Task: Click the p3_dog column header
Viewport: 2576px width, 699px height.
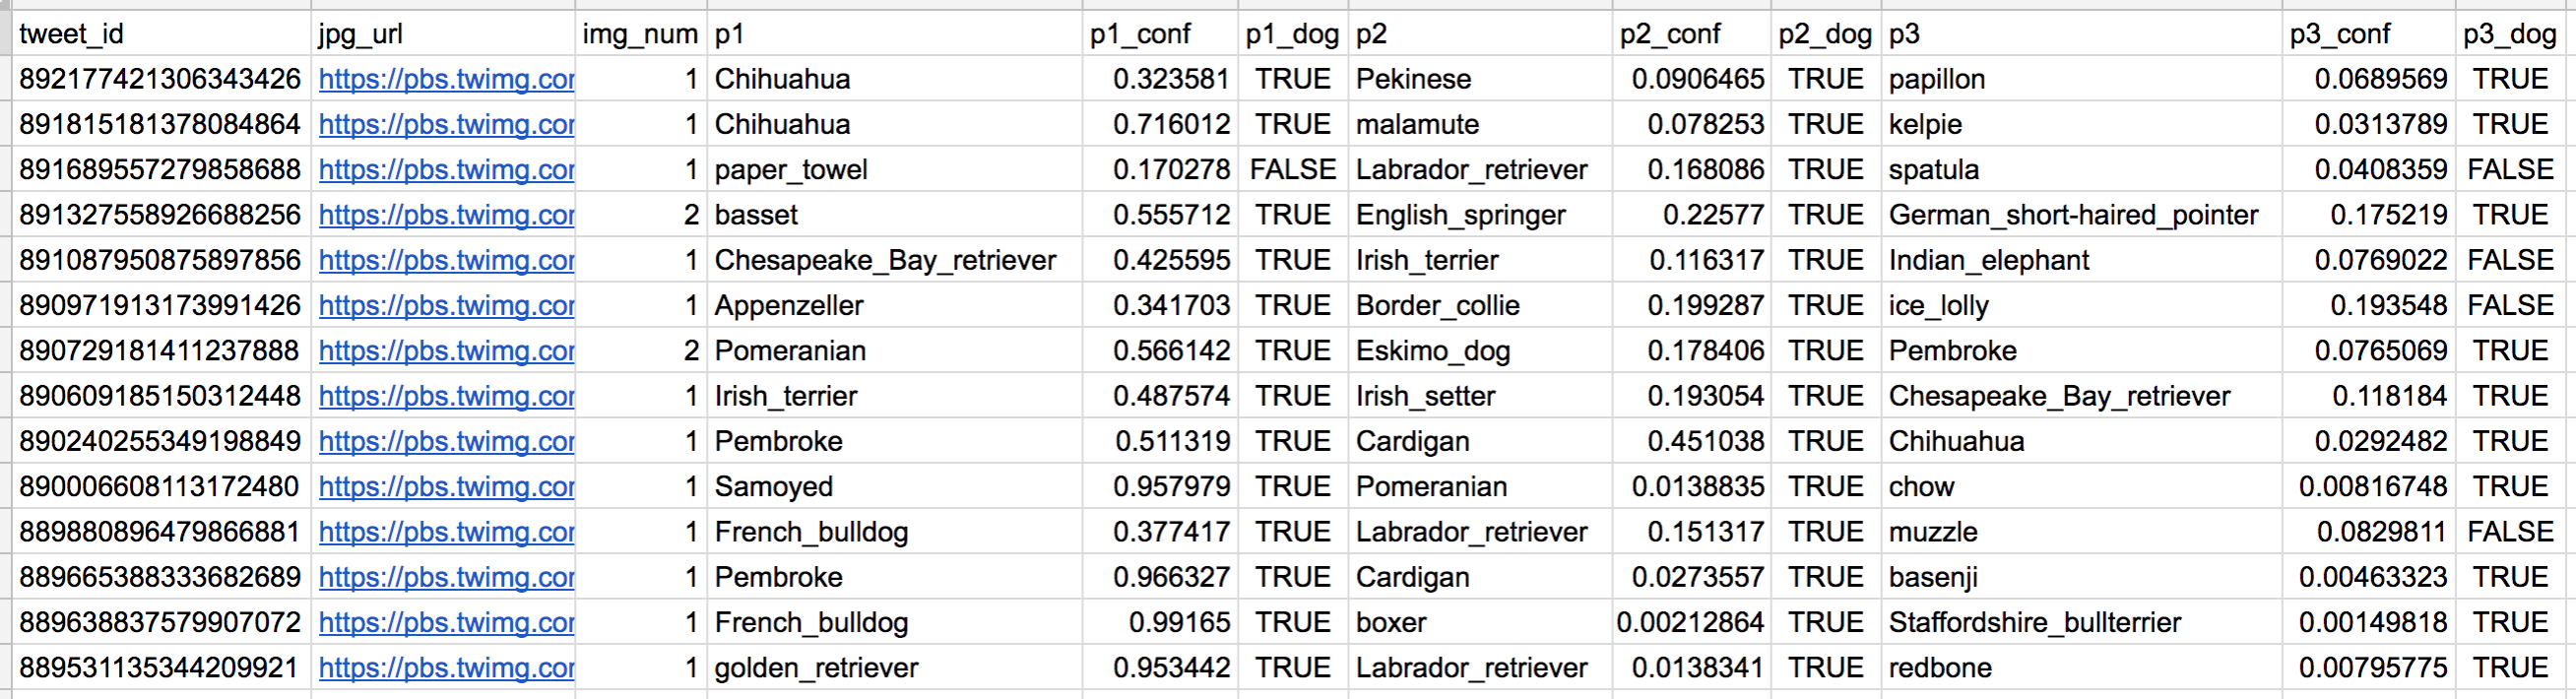Action: pyautogui.click(x=2510, y=34)
